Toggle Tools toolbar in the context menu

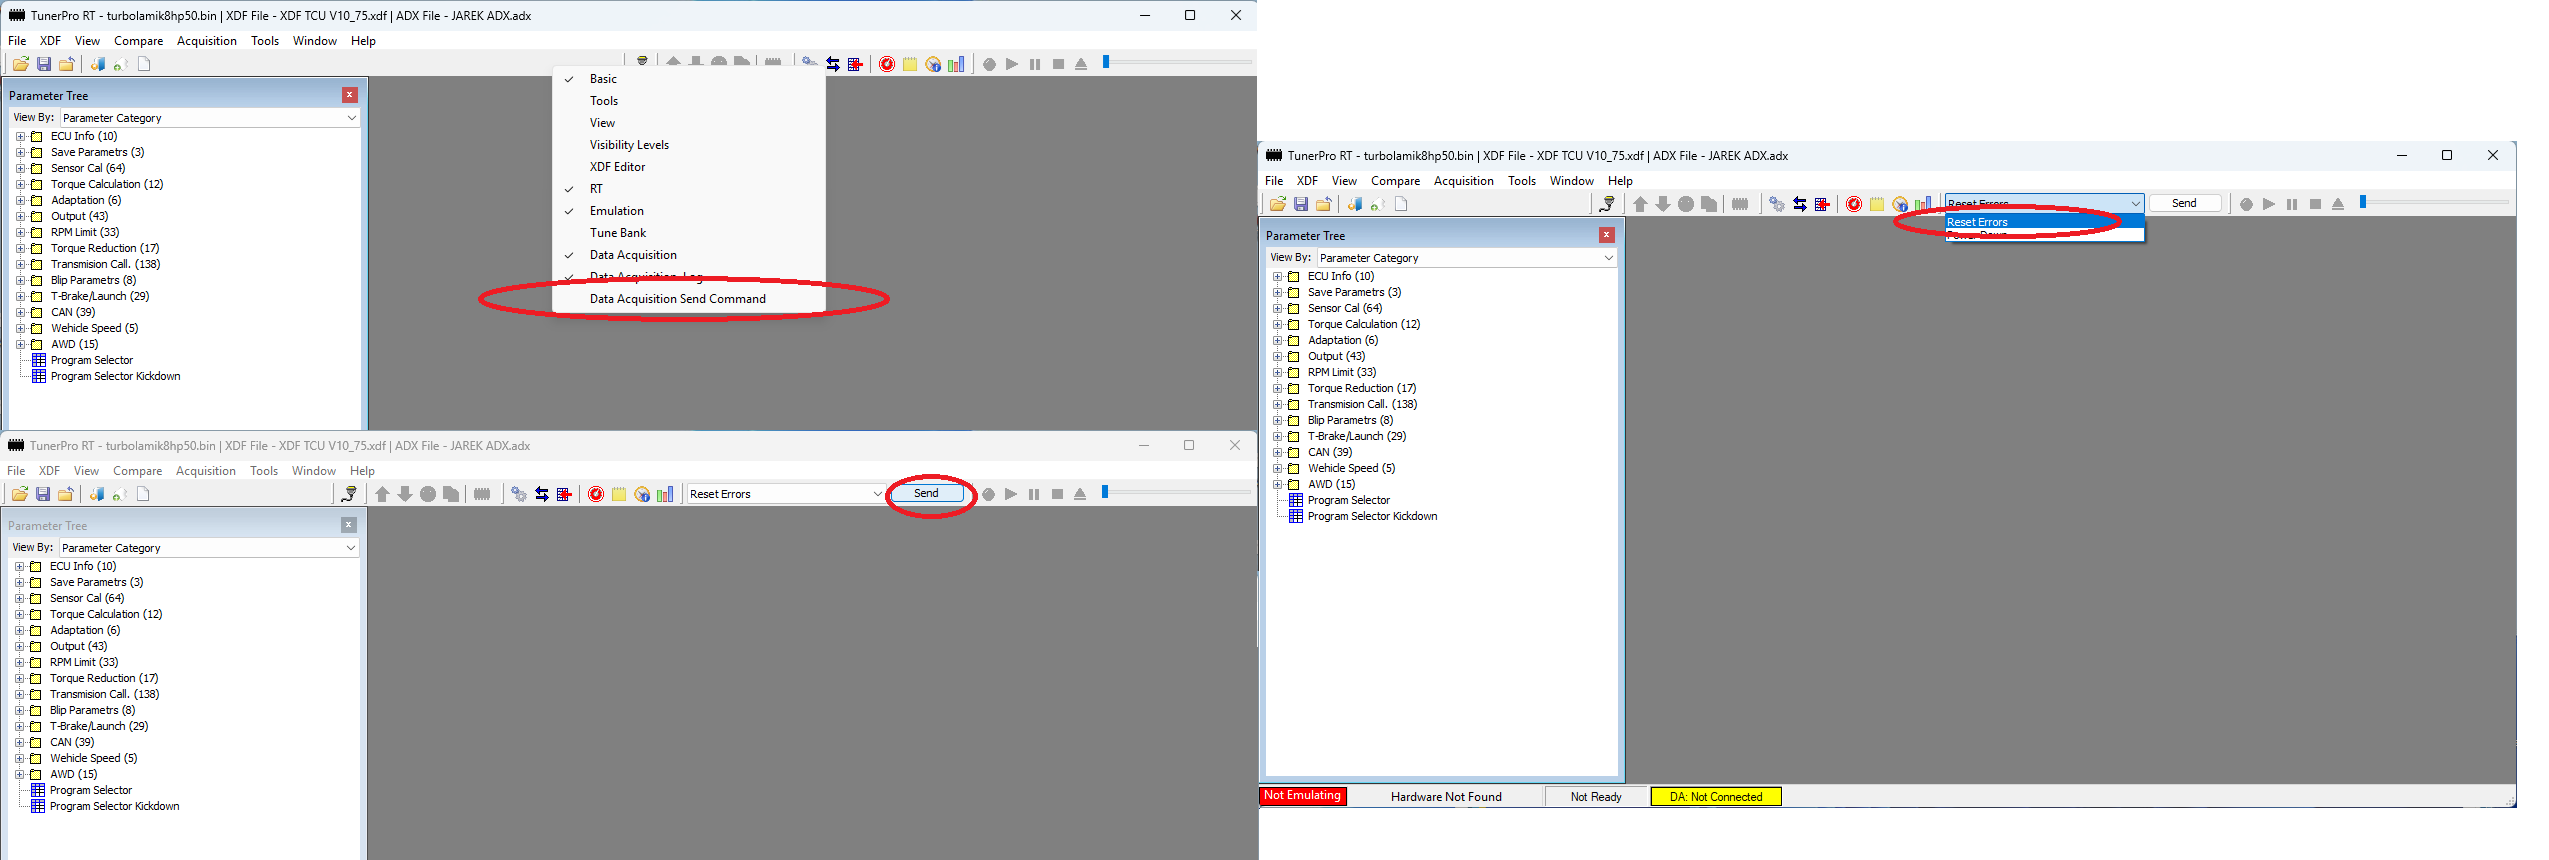coord(603,101)
